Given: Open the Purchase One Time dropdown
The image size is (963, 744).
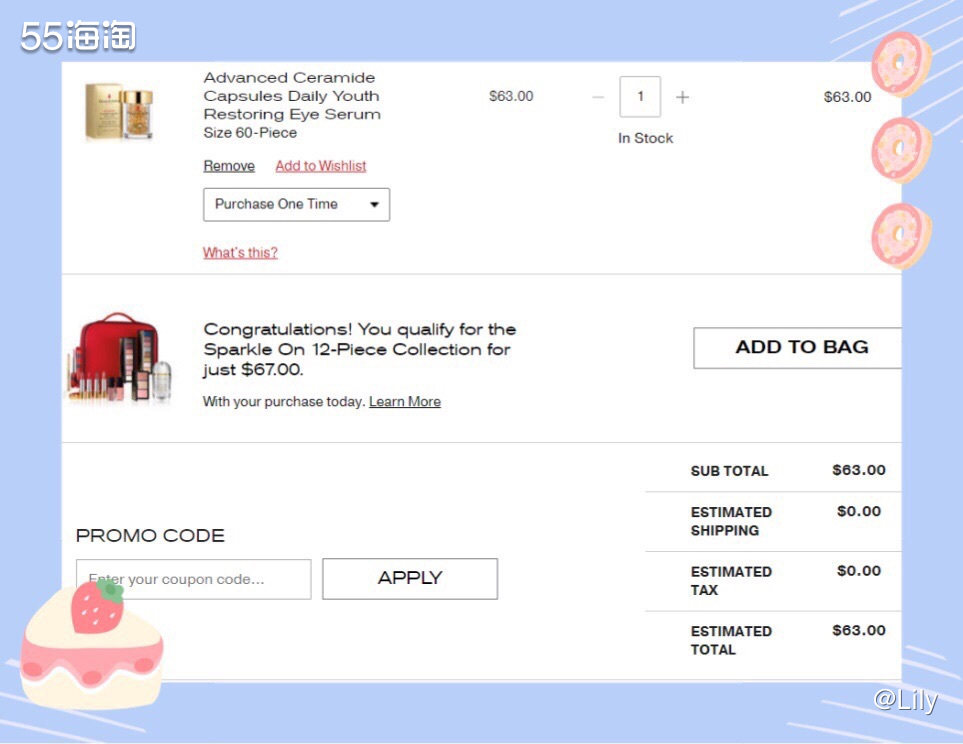Looking at the screenshot, I should click(296, 204).
